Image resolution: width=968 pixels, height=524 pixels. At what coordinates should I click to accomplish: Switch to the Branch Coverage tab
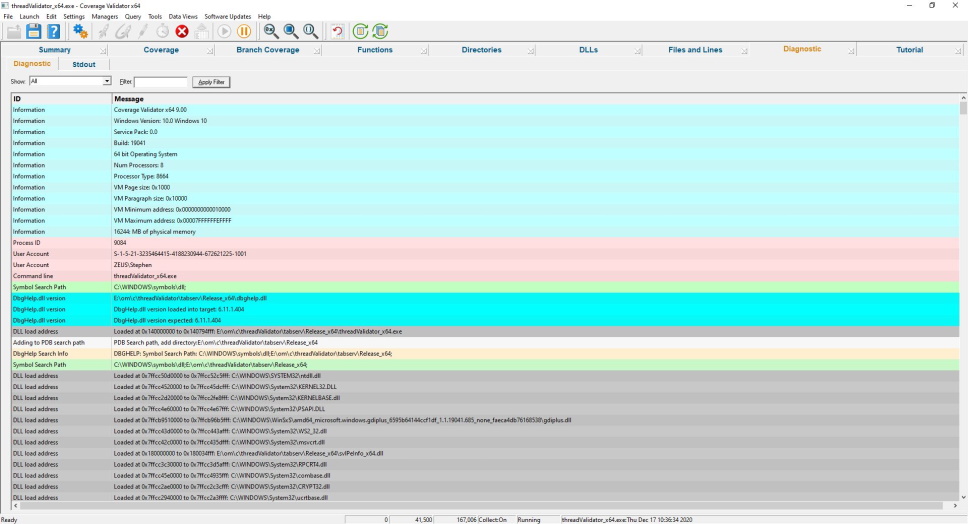click(x=268, y=50)
